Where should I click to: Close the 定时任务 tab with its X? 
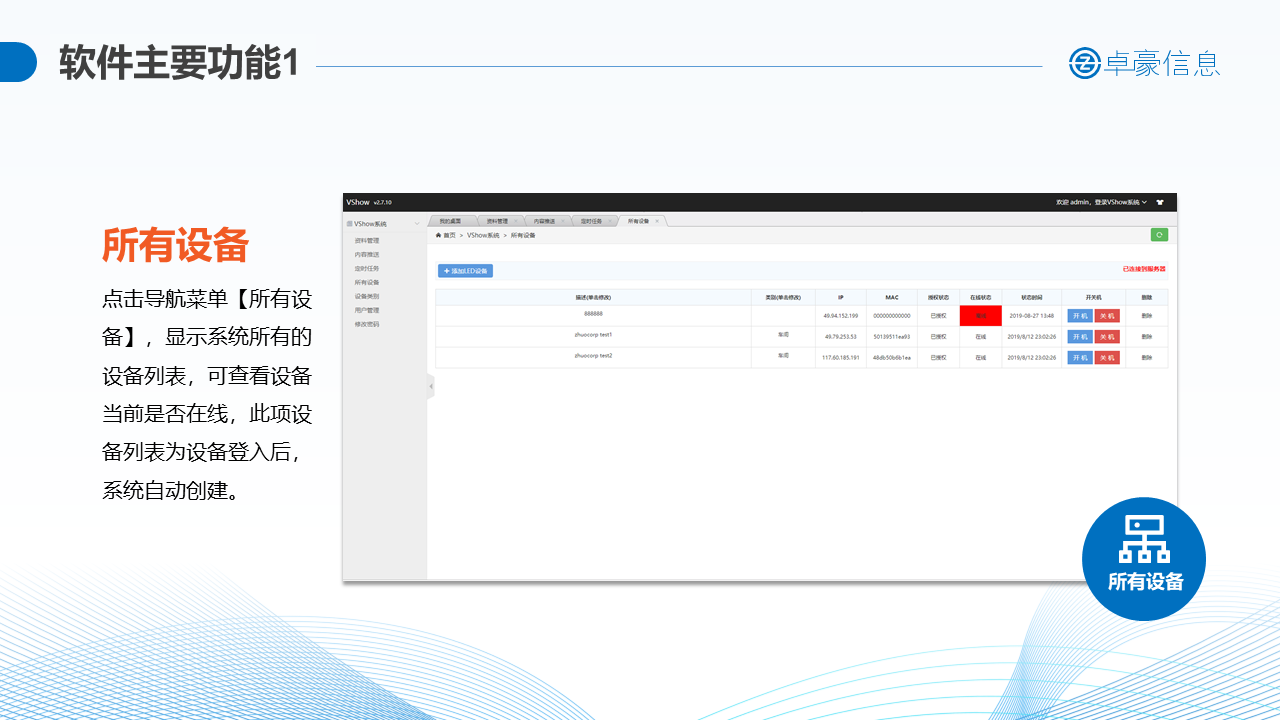(x=609, y=221)
